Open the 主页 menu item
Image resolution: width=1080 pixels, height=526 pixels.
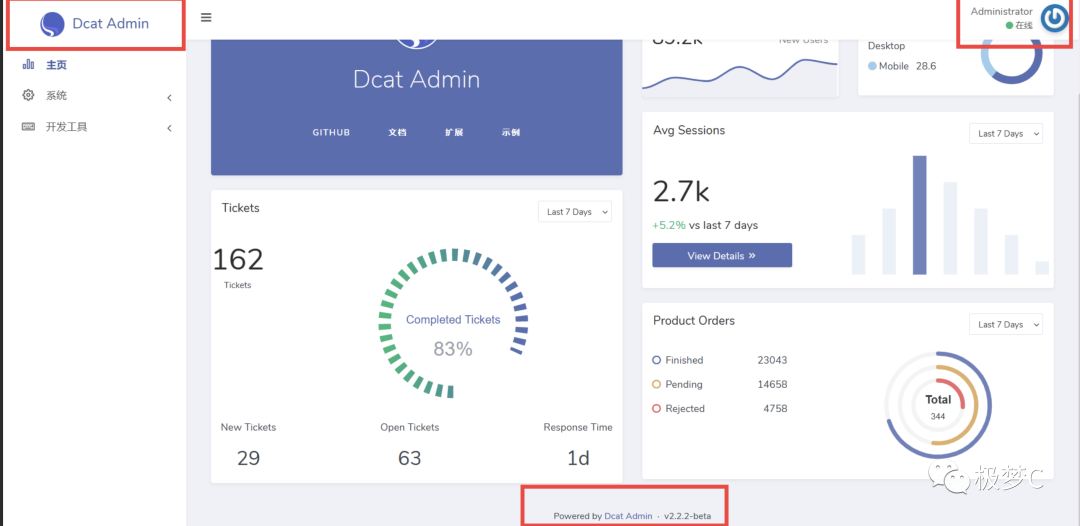tap(56, 65)
